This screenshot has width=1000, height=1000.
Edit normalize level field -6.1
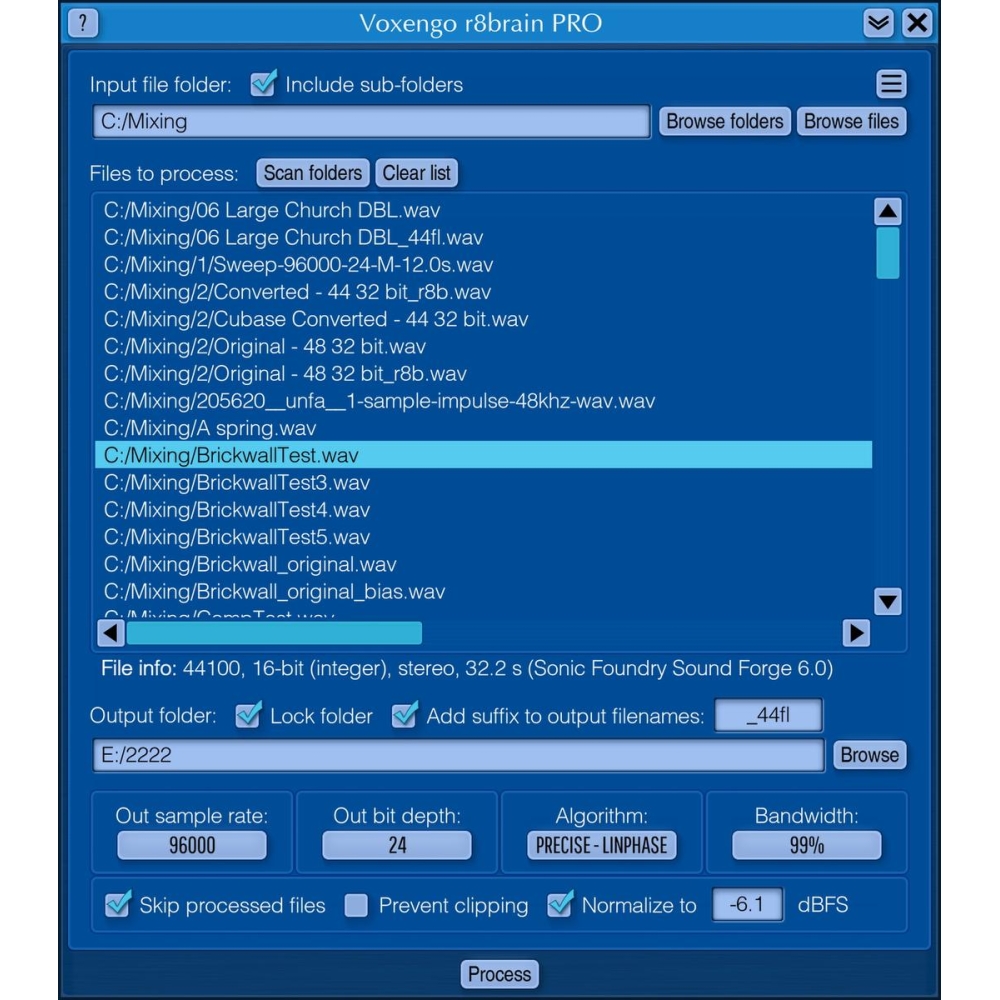click(x=747, y=904)
